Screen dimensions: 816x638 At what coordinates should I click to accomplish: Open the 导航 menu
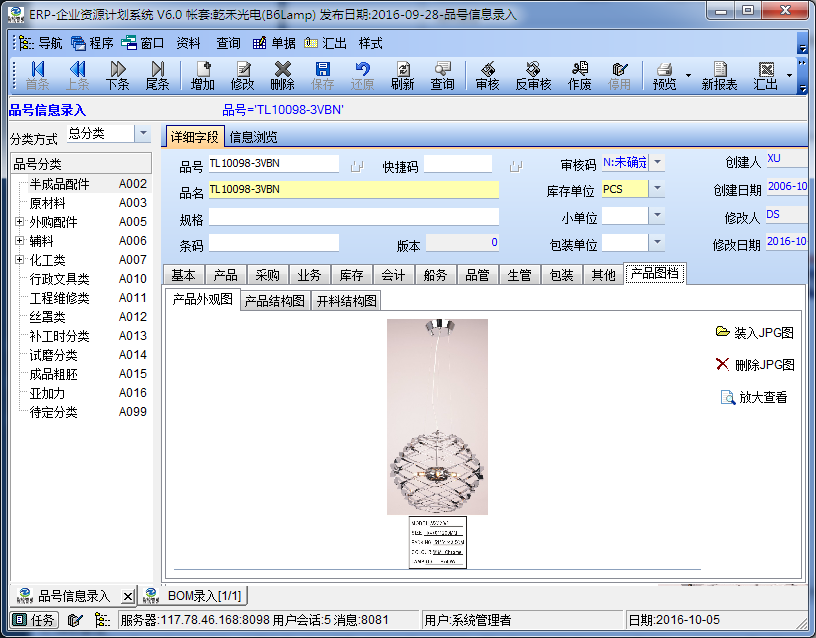(x=41, y=43)
